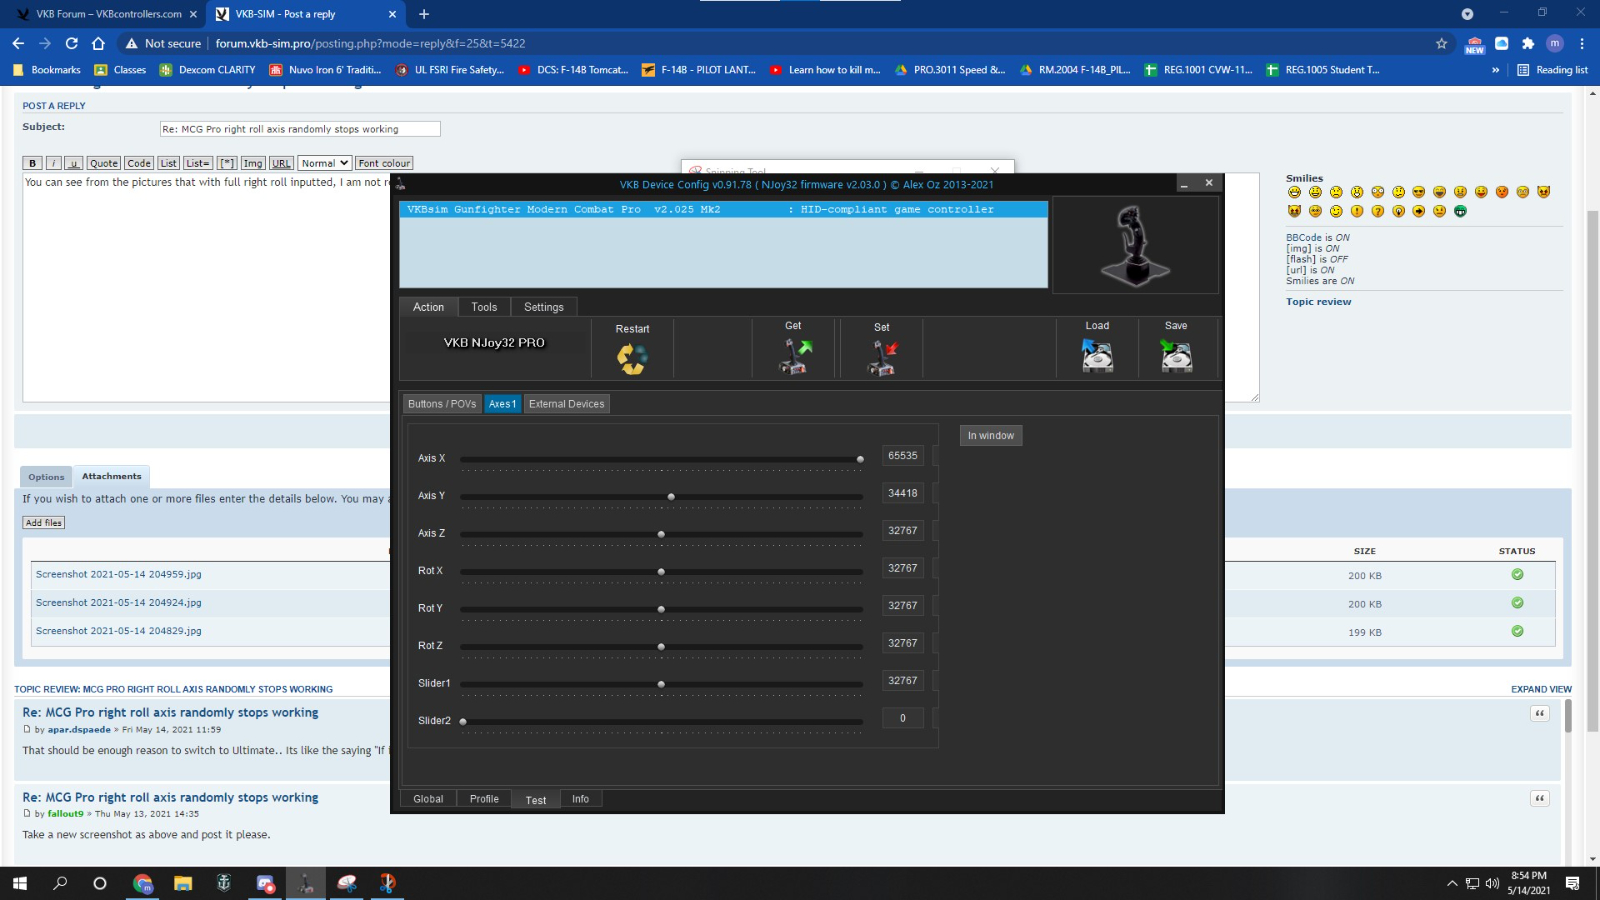Click the Add files button

44,523
